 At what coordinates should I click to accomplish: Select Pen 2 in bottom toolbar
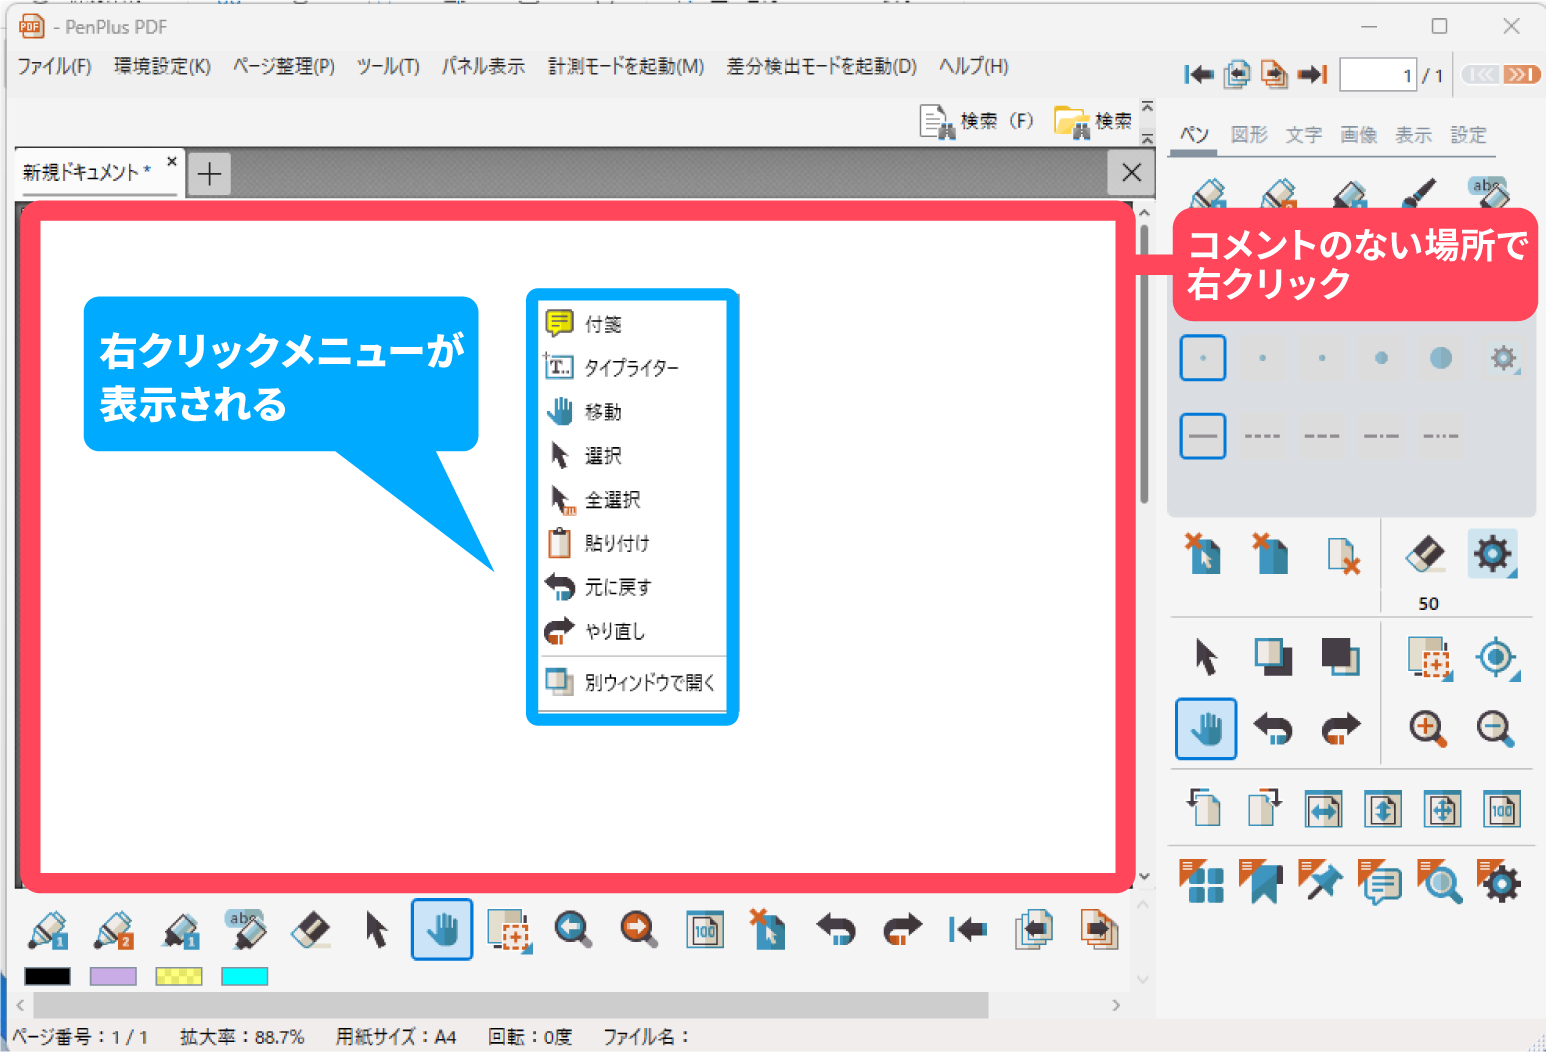(x=114, y=930)
